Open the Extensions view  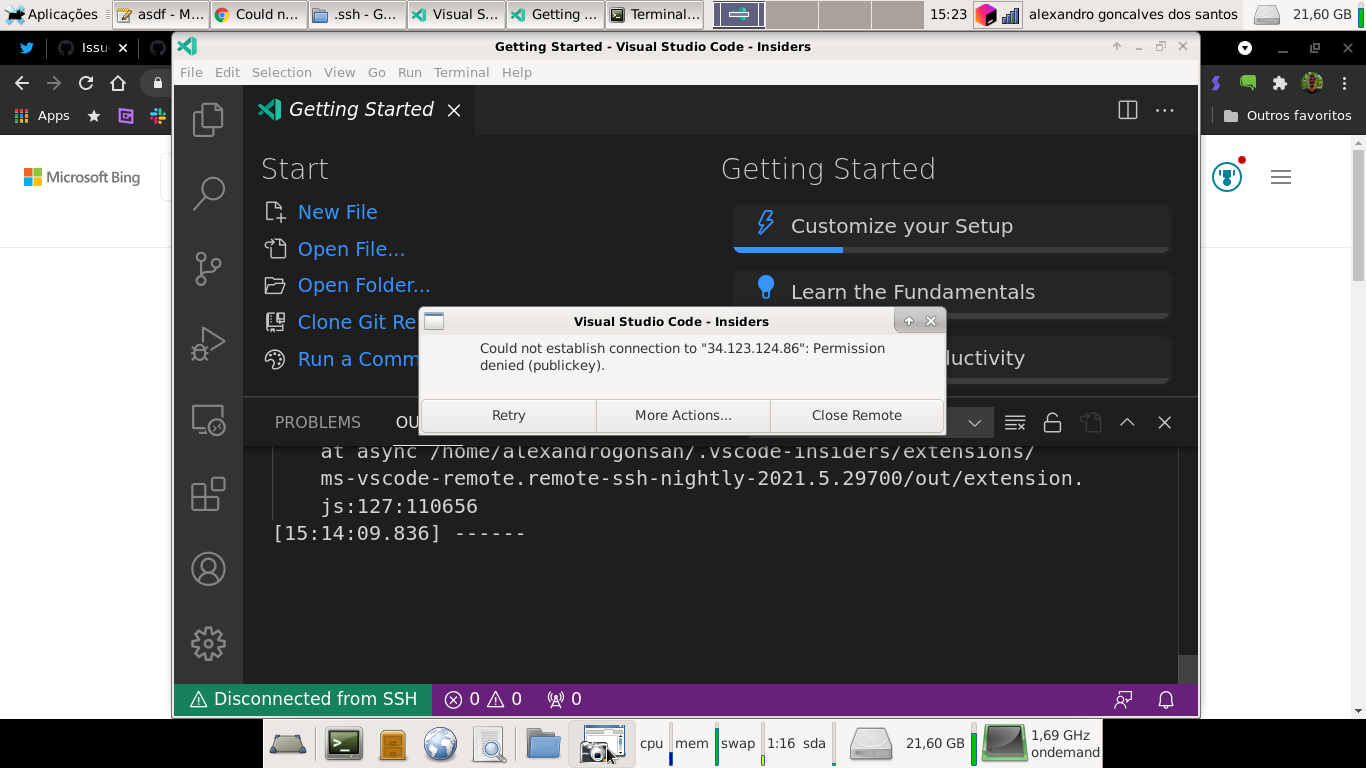(208, 494)
